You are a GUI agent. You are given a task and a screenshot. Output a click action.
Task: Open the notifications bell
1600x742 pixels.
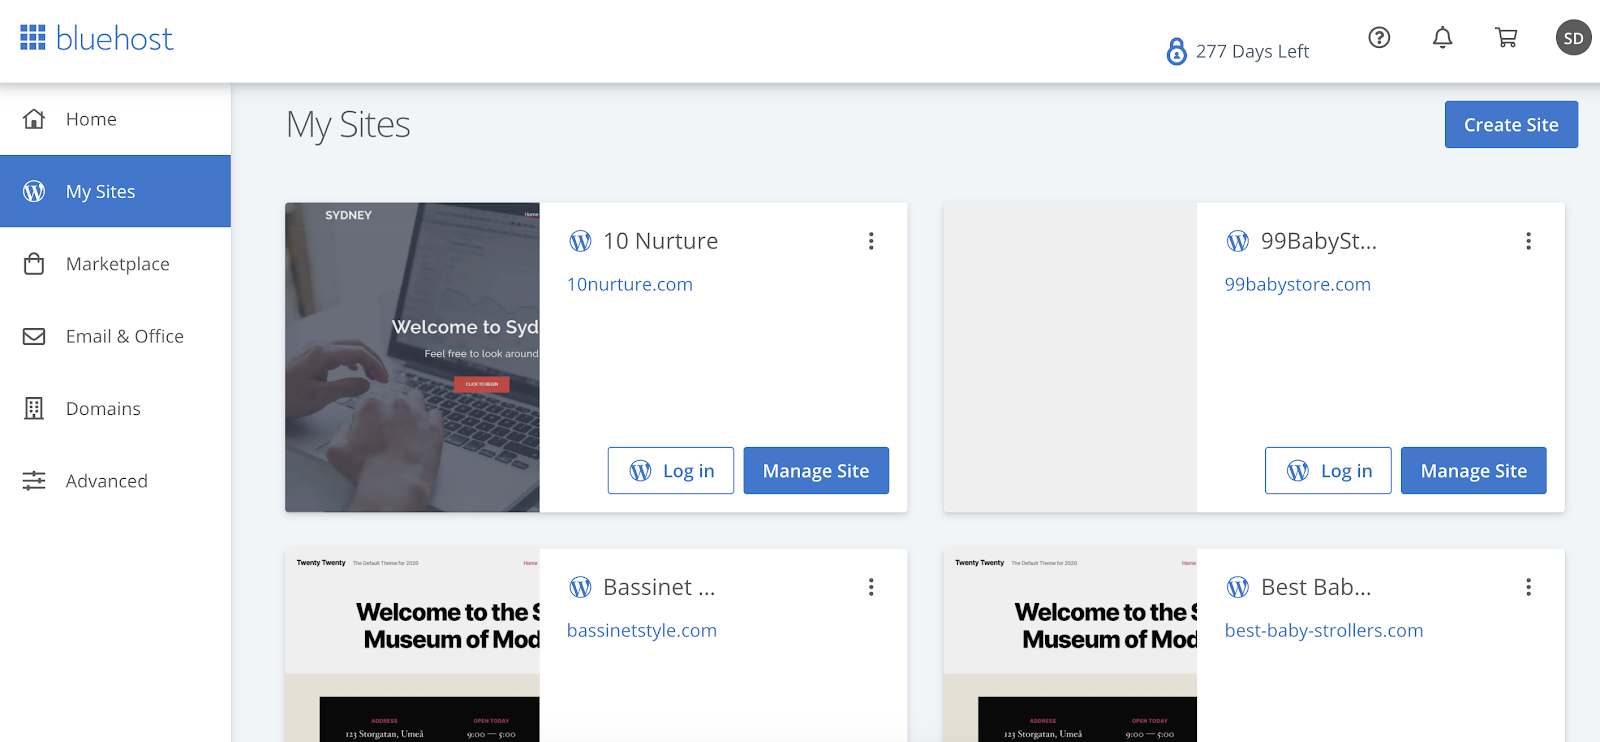(1442, 38)
